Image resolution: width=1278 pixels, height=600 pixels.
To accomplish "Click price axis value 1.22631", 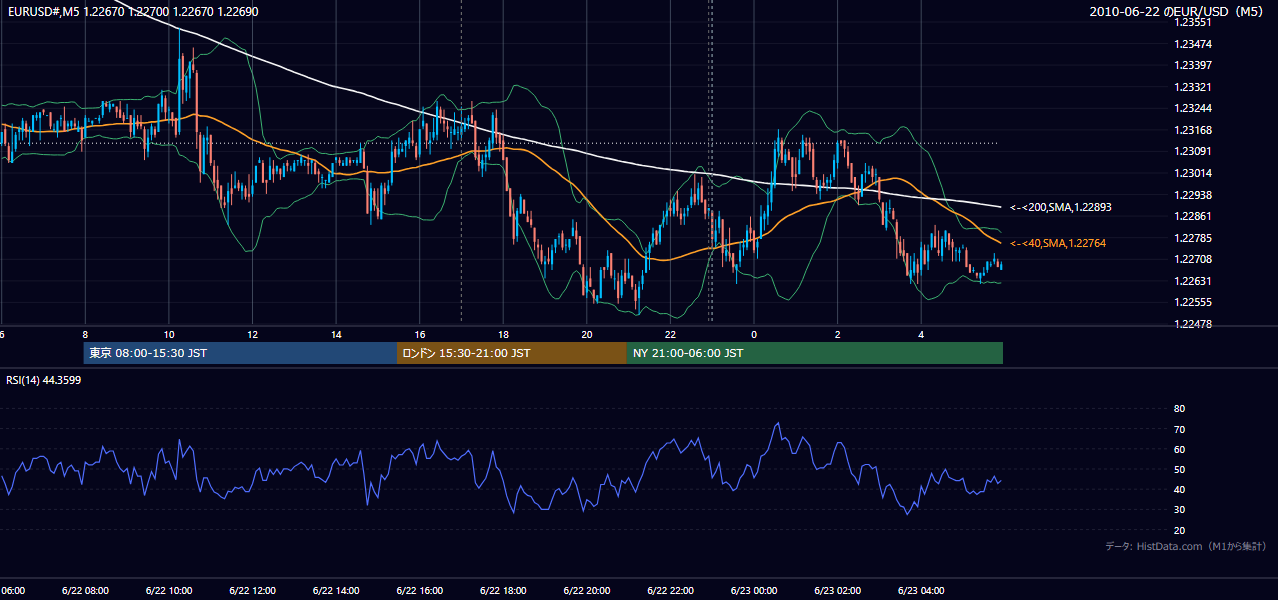I will pos(1192,281).
